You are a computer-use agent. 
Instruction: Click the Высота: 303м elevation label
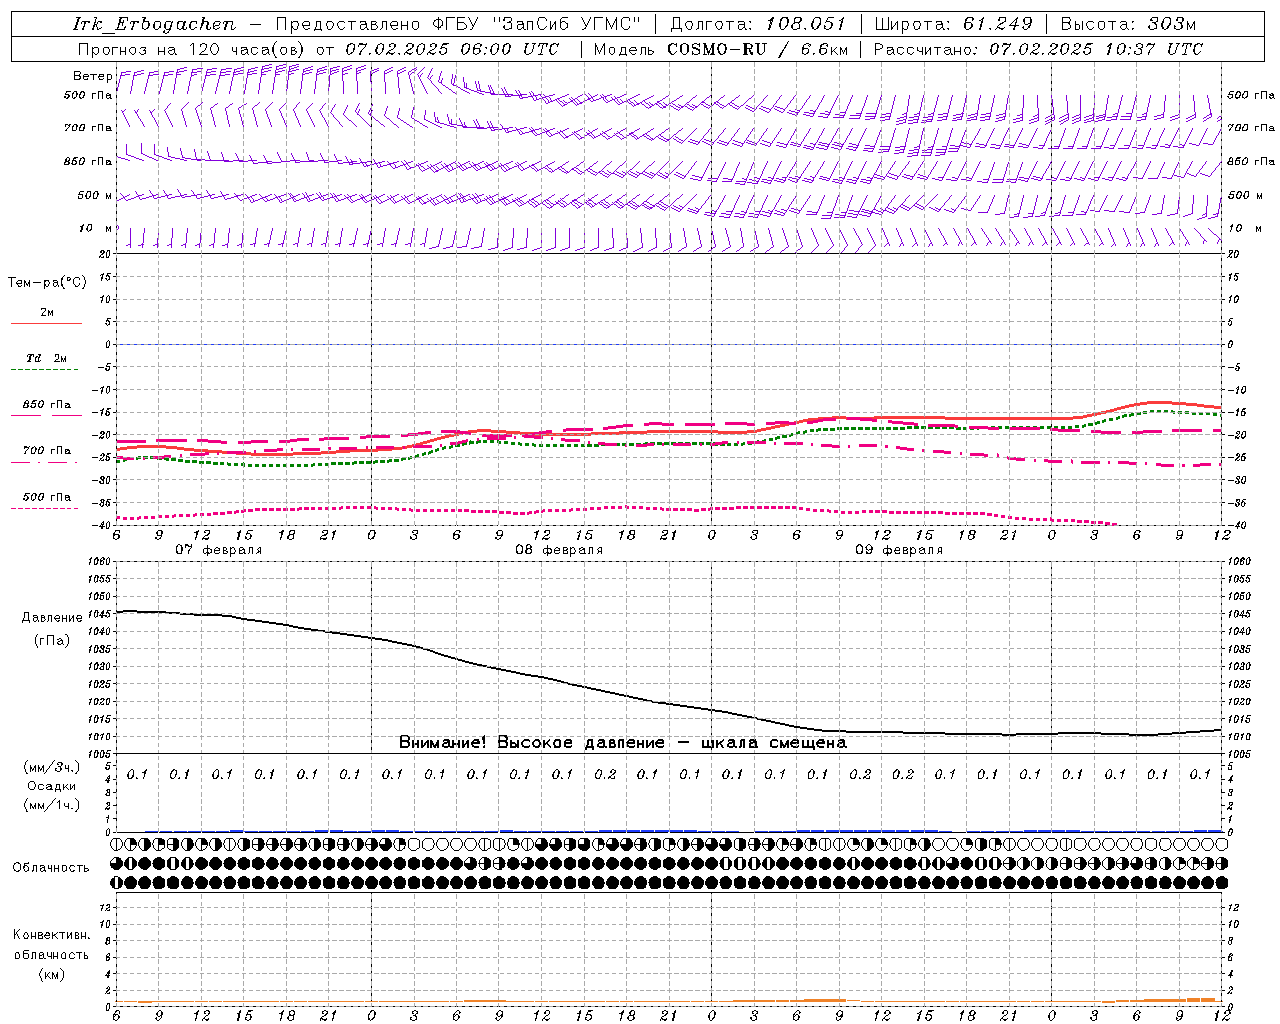(x=1128, y=24)
